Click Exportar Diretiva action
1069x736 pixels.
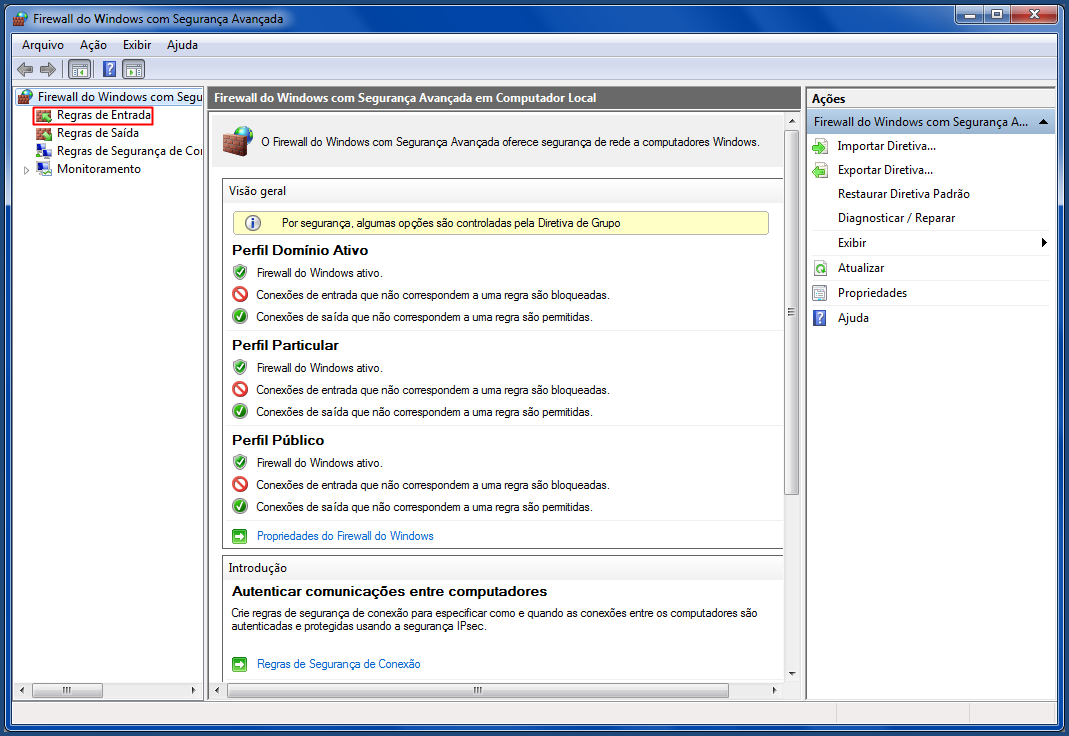[x=885, y=170]
